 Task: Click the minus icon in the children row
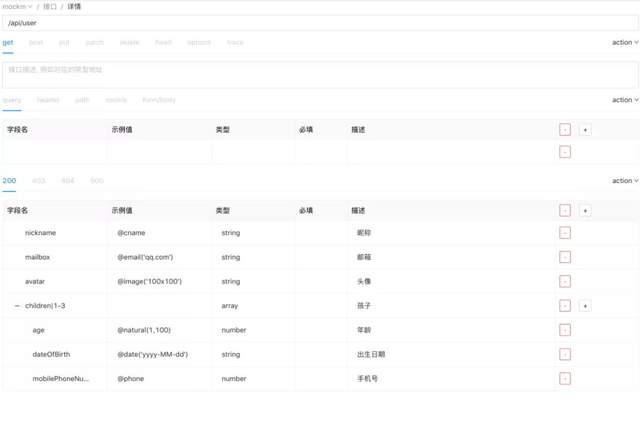pos(565,306)
